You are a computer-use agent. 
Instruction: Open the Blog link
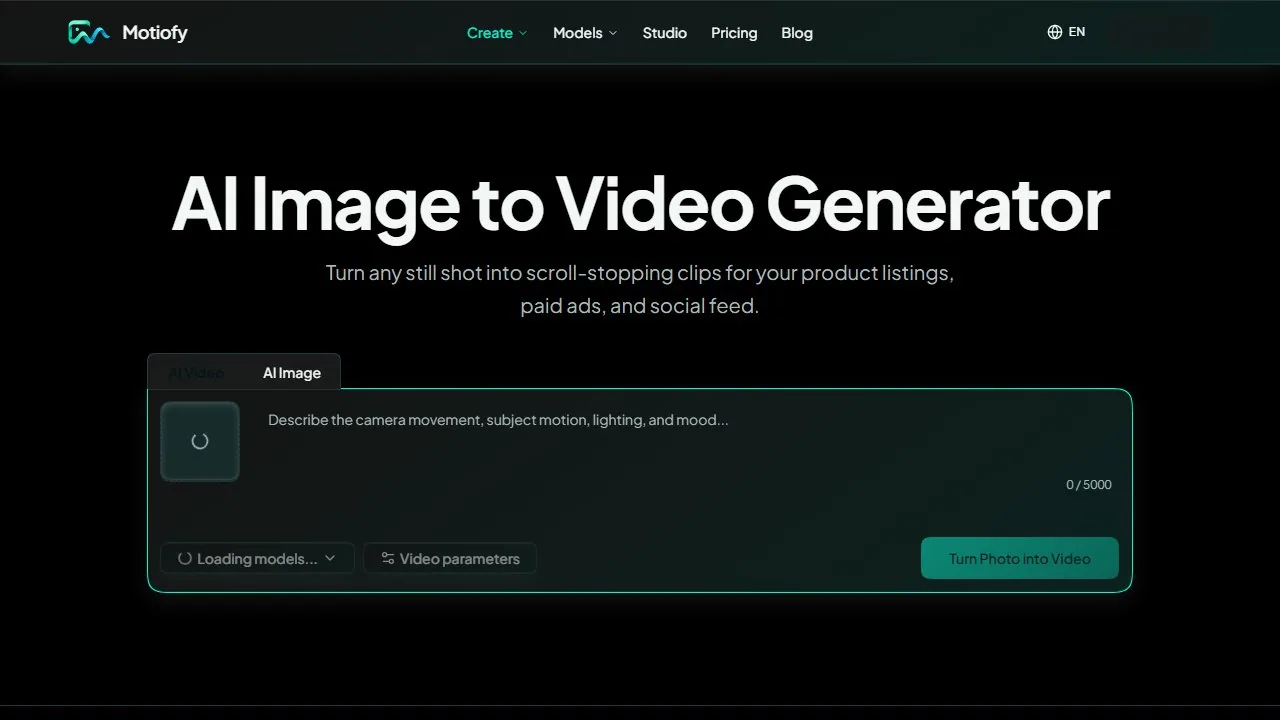(797, 33)
